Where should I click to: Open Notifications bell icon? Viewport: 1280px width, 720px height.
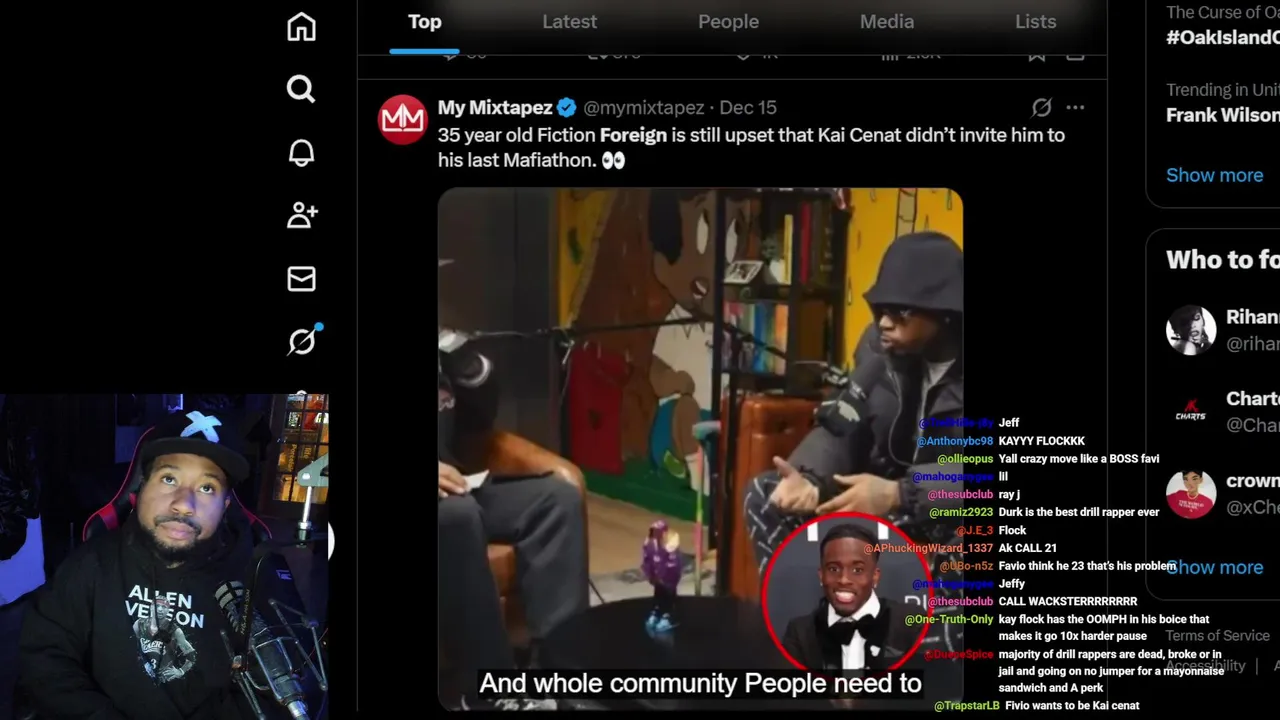(x=301, y=152)
